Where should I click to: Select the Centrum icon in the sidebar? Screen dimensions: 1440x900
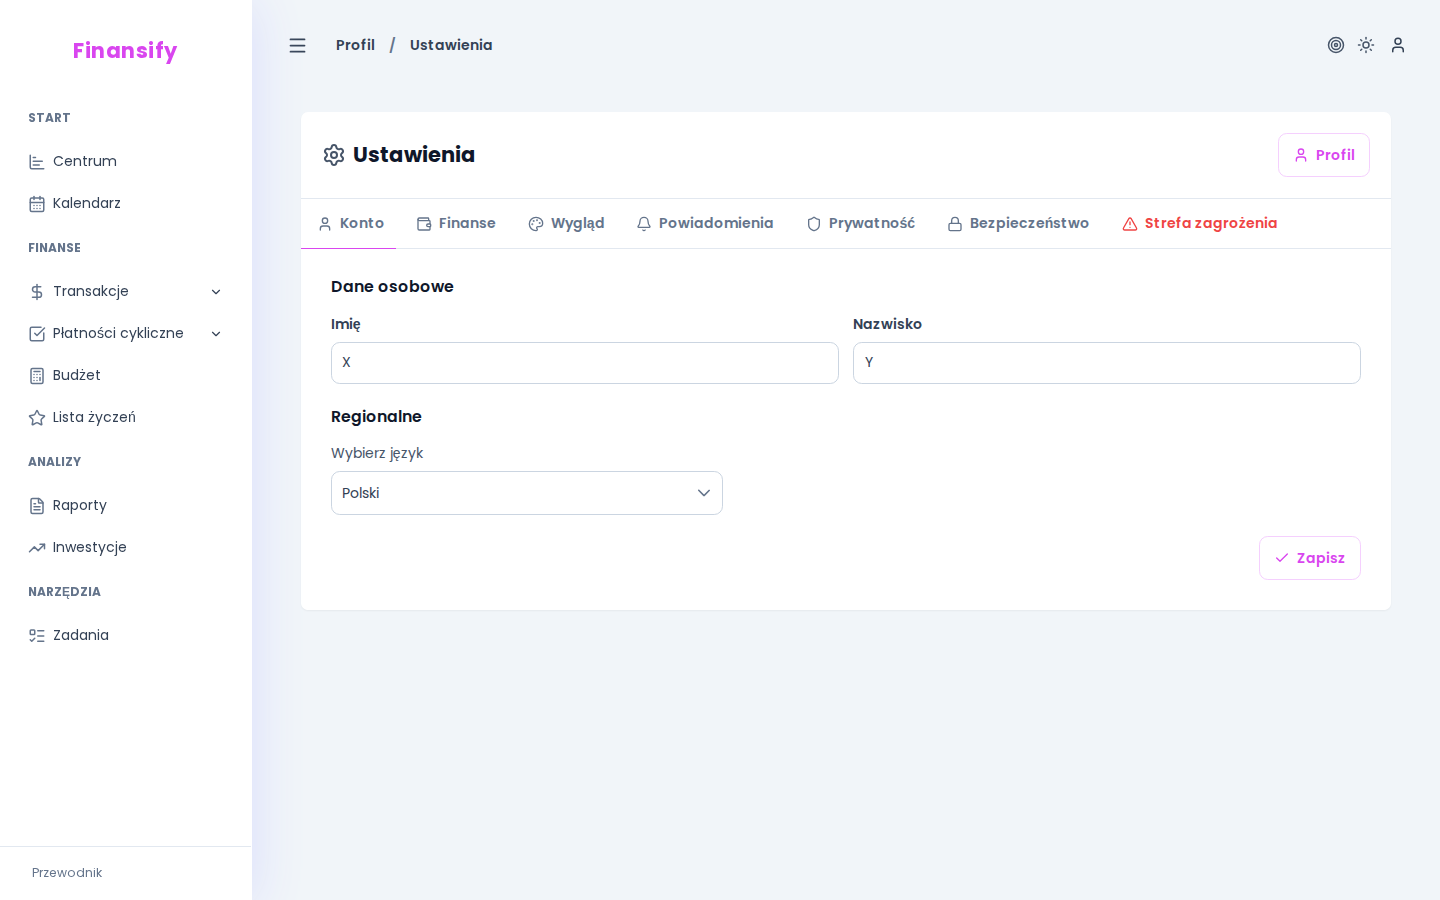tap(38, 161)
